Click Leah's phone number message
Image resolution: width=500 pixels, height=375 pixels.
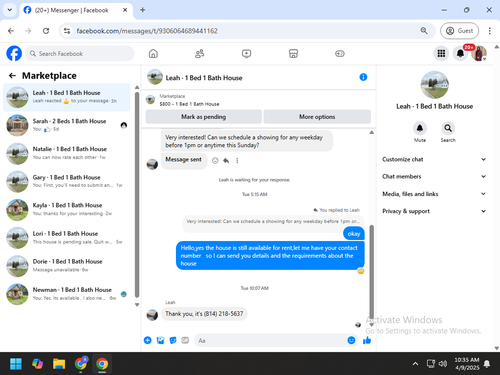(x=204, y=314)
